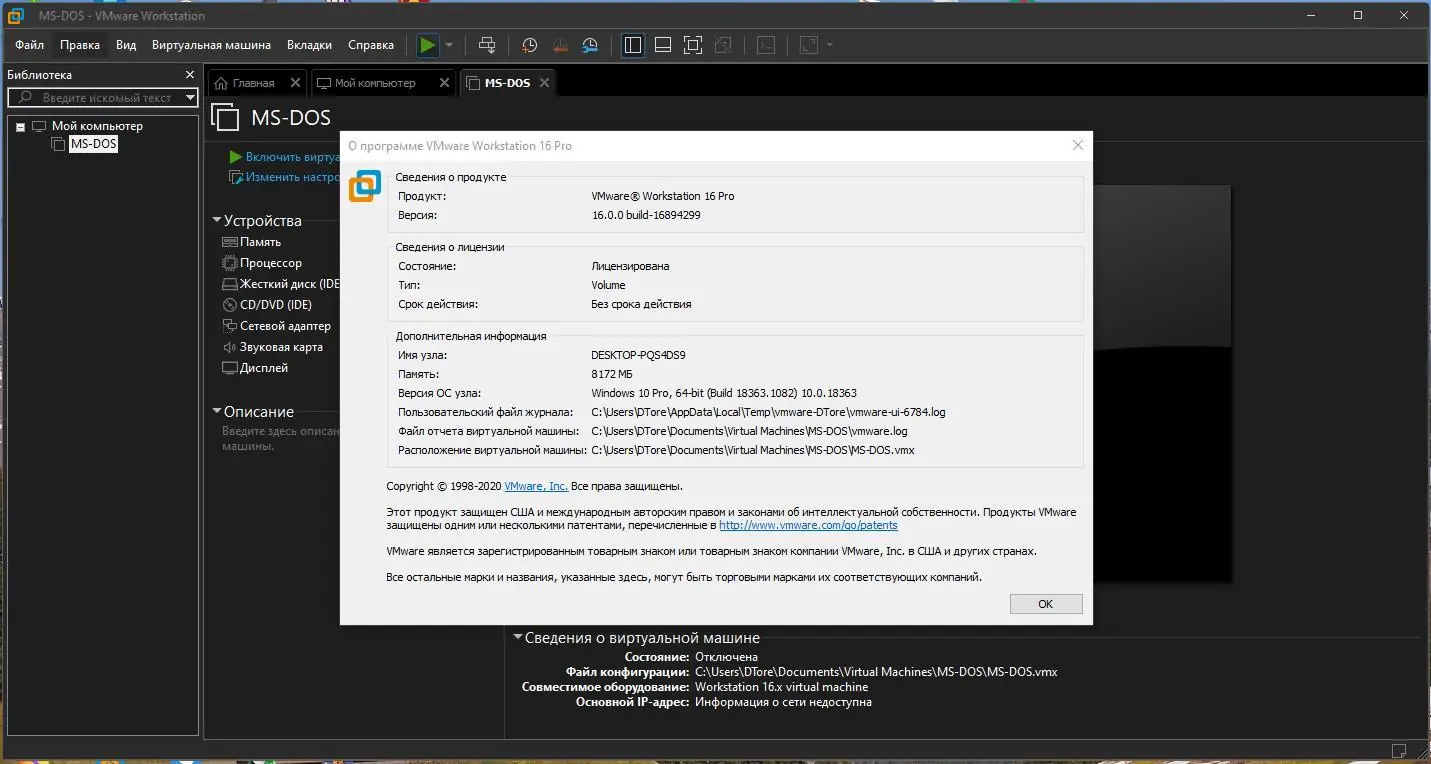Click version text 16.0.0 build-16894299

[x=646, y=215]
